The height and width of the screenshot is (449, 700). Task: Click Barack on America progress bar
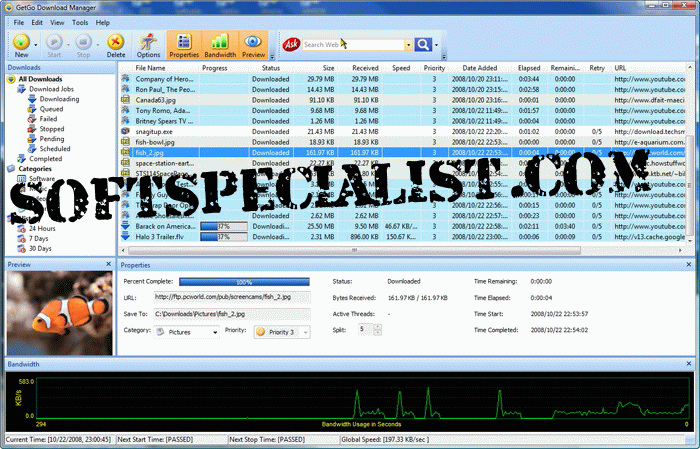(x=224, y=226)
